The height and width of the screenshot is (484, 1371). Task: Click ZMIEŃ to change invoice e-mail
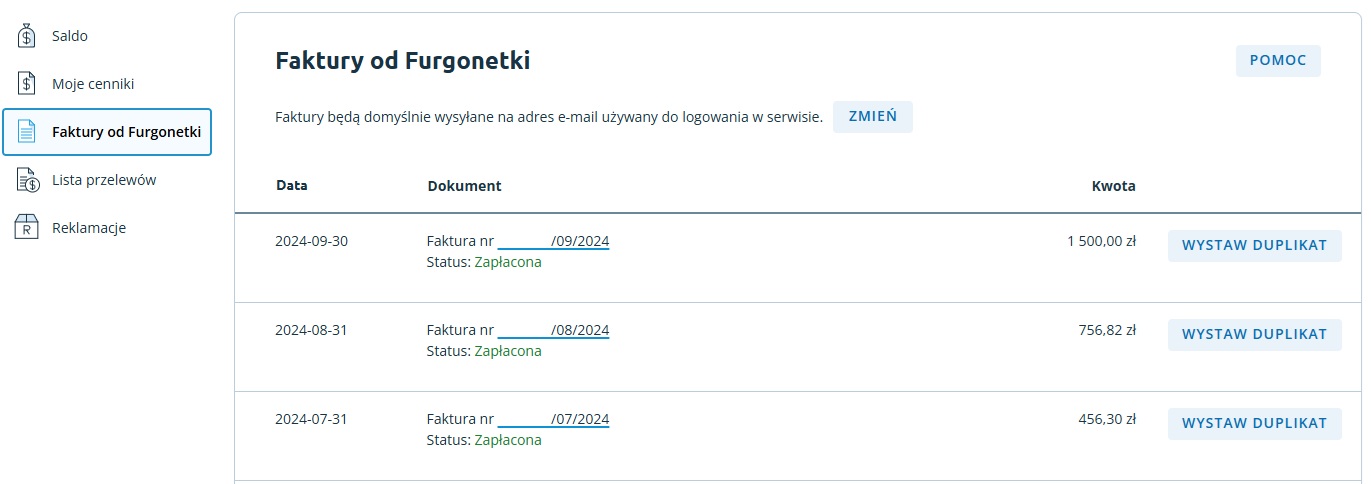(872, 117)
